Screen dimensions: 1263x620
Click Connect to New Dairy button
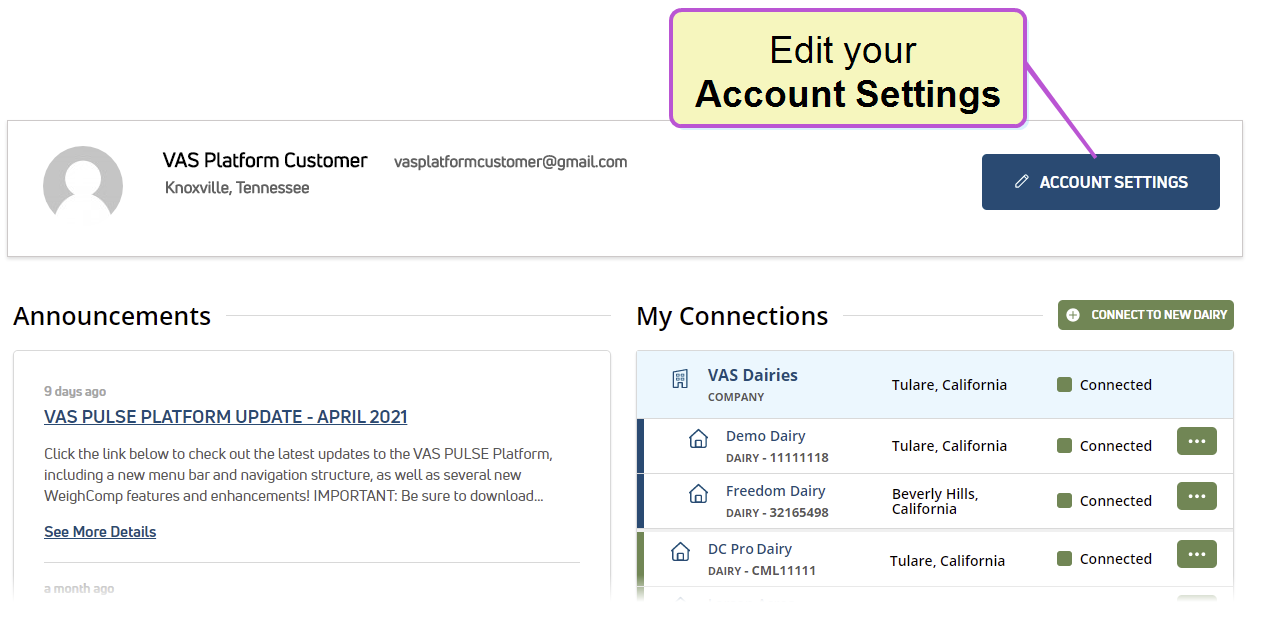point(1146,315)
